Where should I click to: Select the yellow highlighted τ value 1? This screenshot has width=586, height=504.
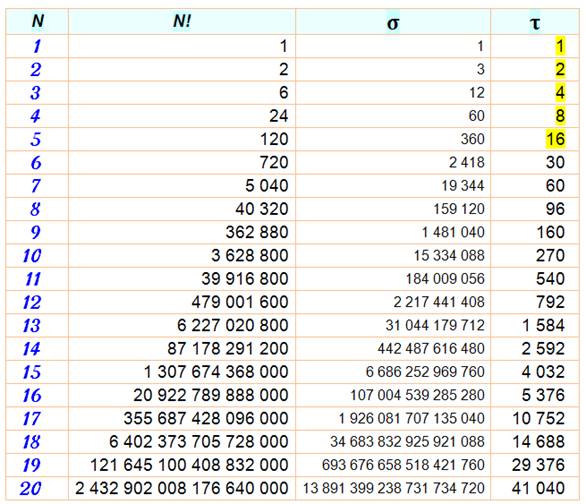pos(560,46)
